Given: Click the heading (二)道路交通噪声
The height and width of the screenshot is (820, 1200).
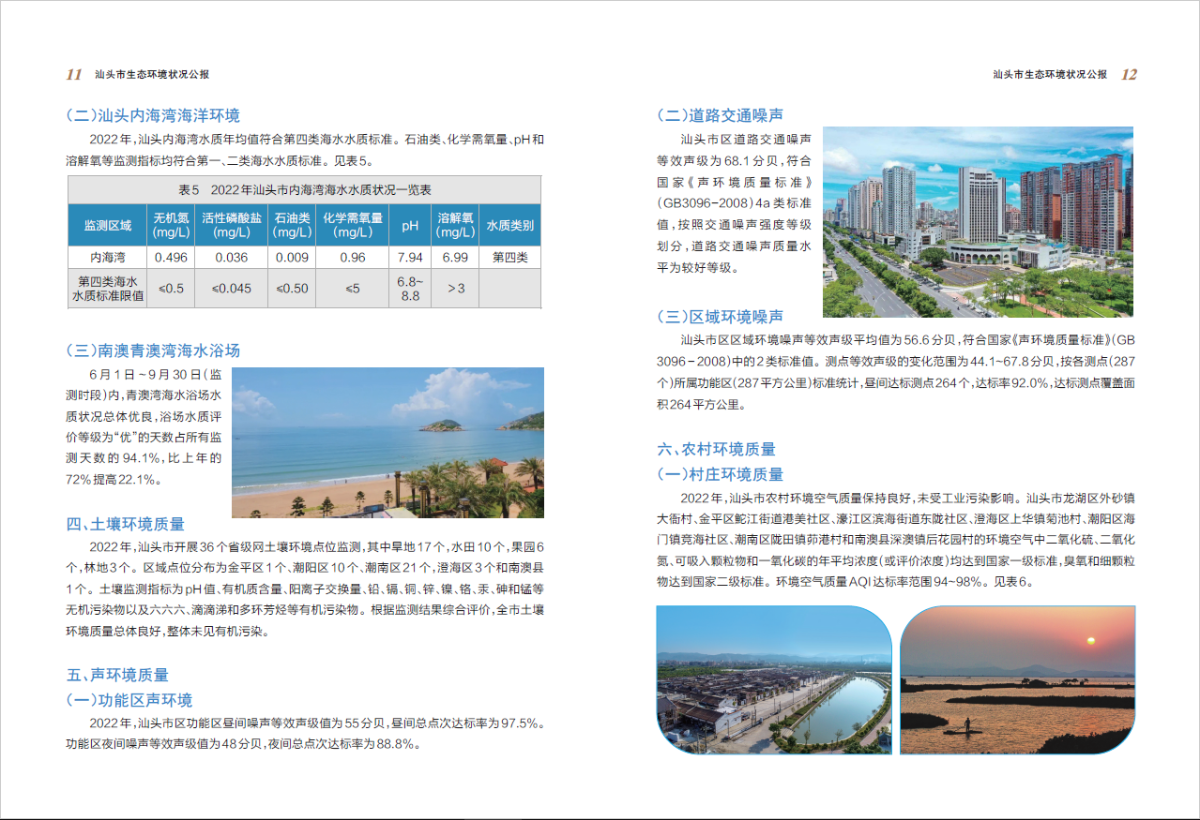Looking at the screenshot, I should [x=719, y=115].
